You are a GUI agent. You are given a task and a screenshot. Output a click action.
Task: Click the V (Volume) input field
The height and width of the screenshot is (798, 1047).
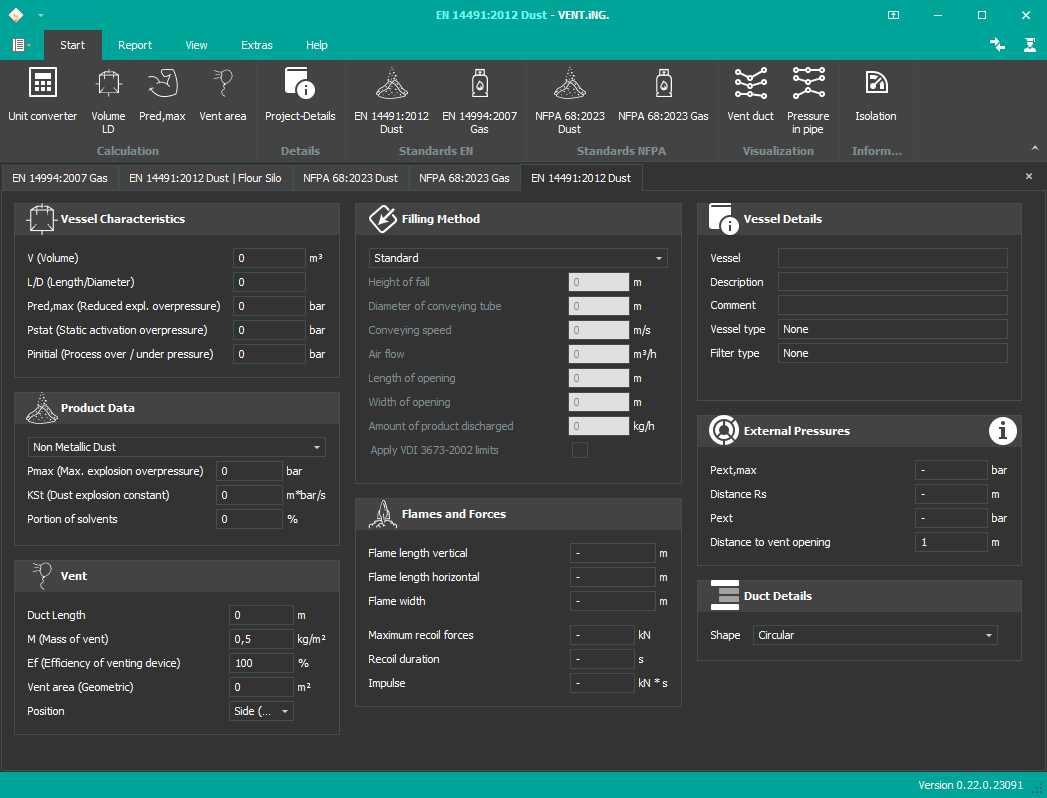point(269,258)
